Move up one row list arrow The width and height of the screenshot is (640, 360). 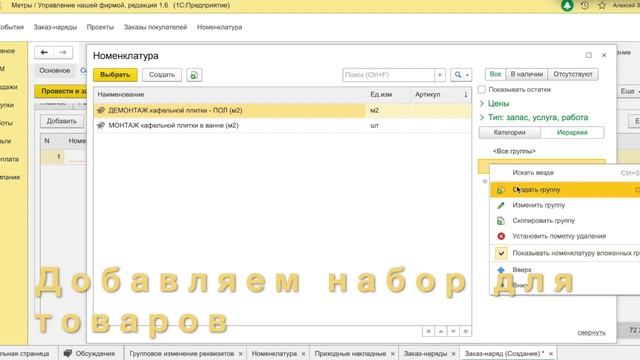[x=441, y=331]
